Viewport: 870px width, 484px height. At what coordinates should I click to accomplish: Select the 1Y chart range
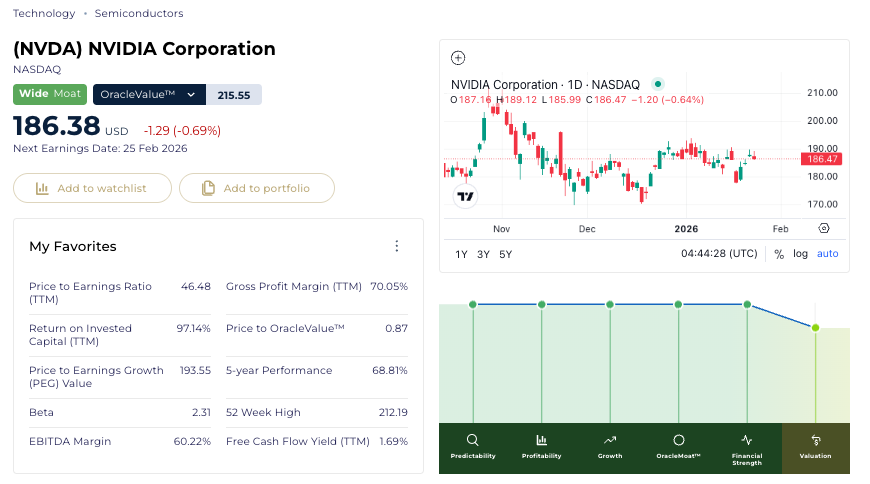coord(461,254)
